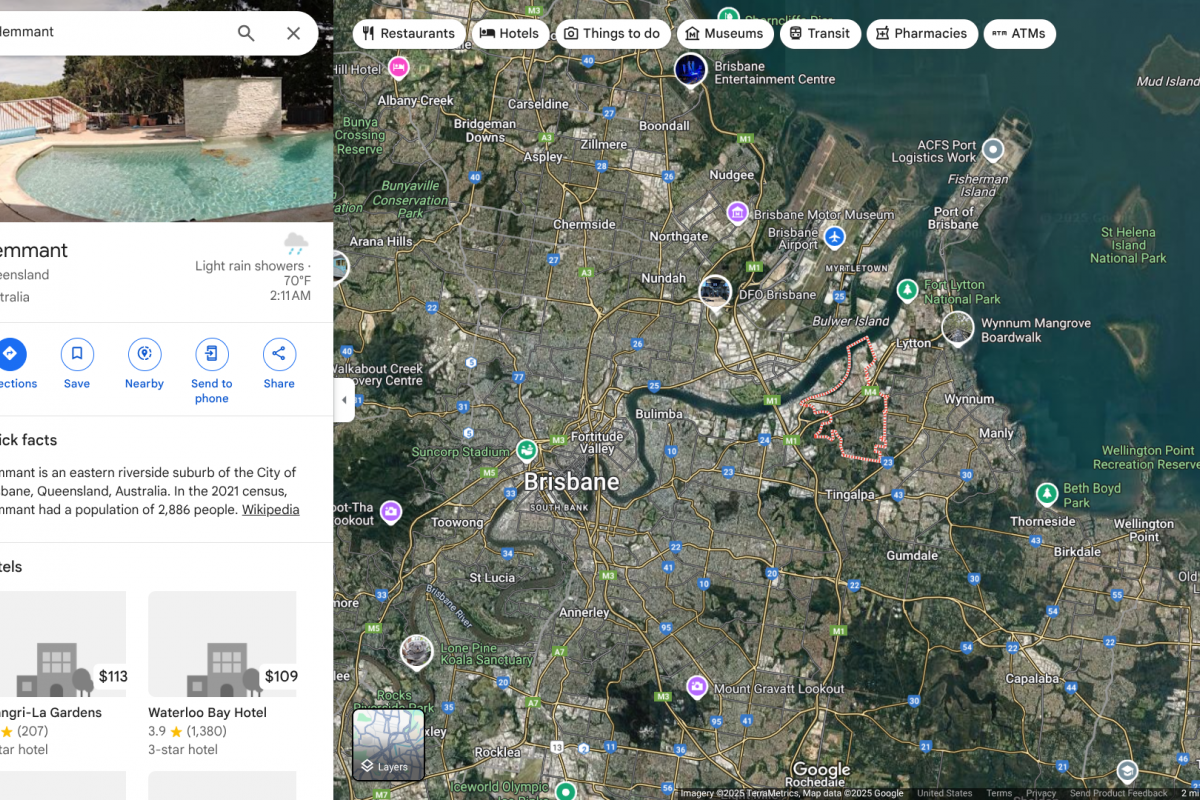The height and width of the screenshot is (800, 1200).
Task: Click the Brisbane Entertainment Centre marker
Action: pyautogui.click(x=690, y=70)
